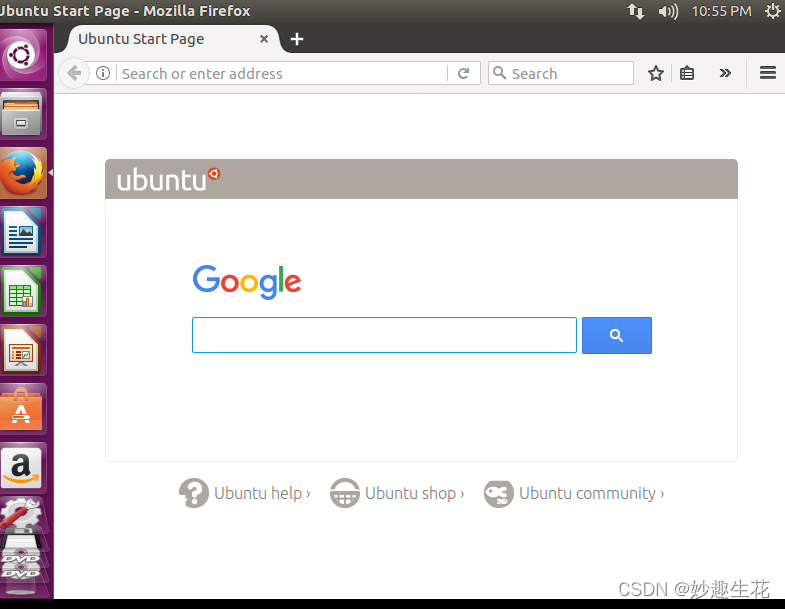
Task: Open the Ubuntu community link
Action: [x=574, y=493]
